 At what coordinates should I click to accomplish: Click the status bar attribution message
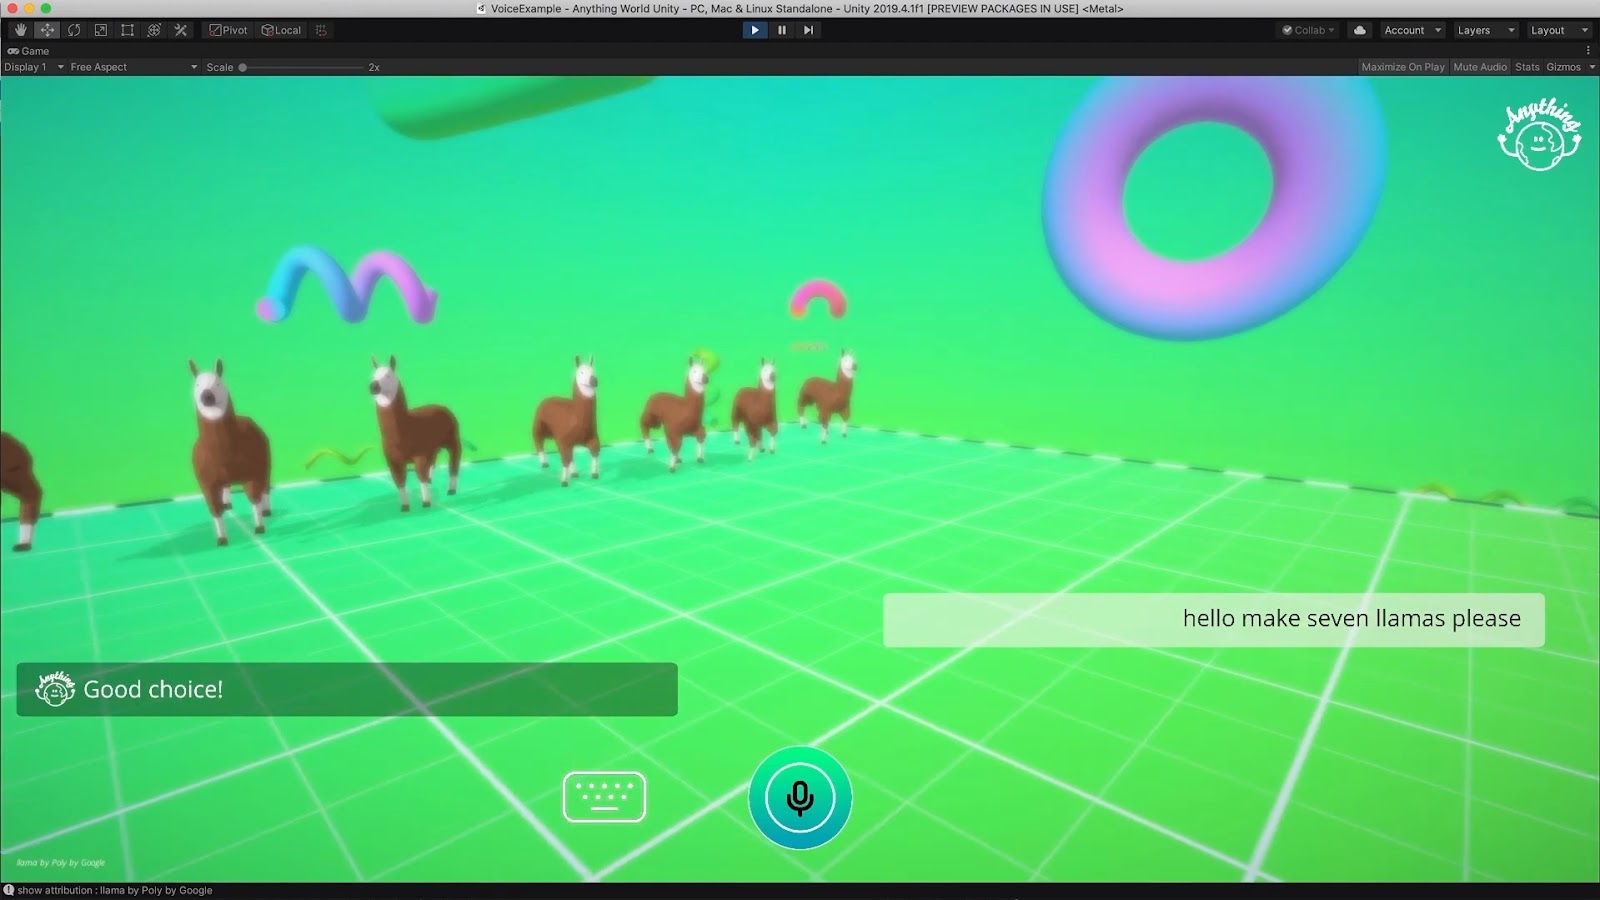(x=115, y=890)
